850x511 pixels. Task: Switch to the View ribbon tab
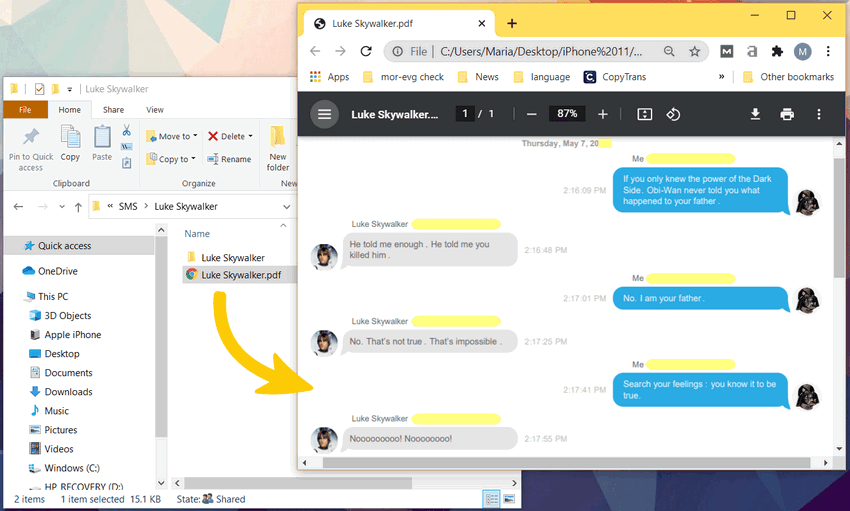tap(154, 109)
